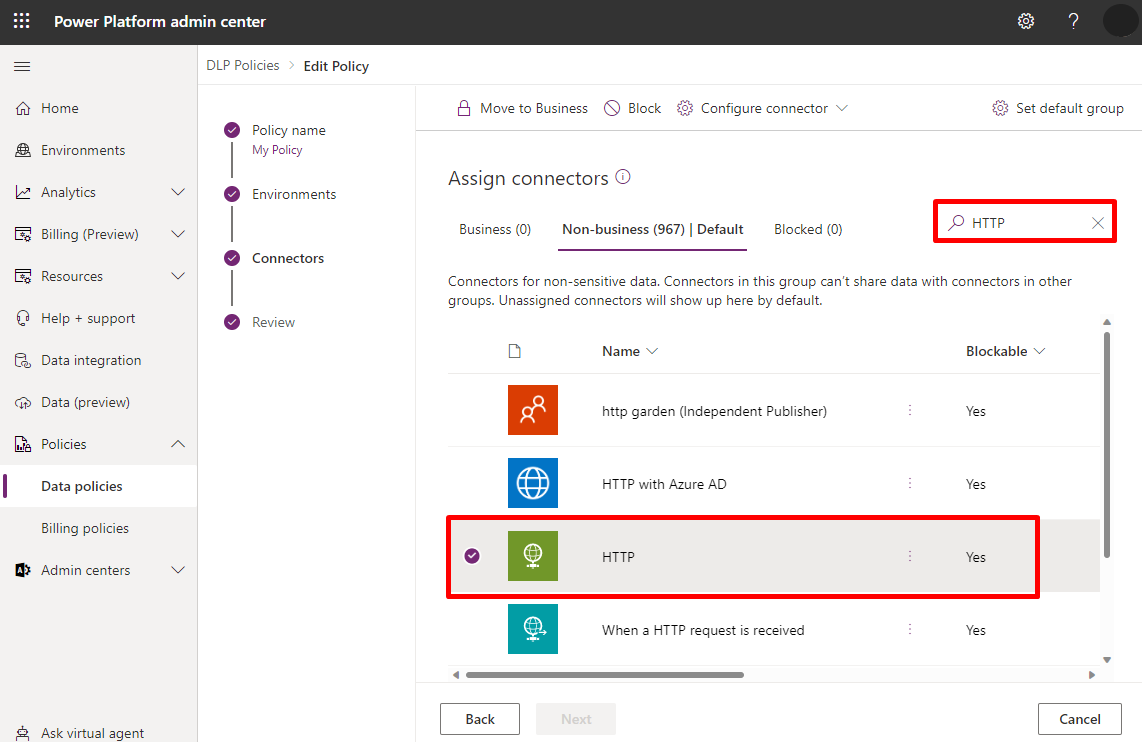Select http garden (Independent Publisher) name
This screenshot has width=1142, height=742.
[714, 411]
